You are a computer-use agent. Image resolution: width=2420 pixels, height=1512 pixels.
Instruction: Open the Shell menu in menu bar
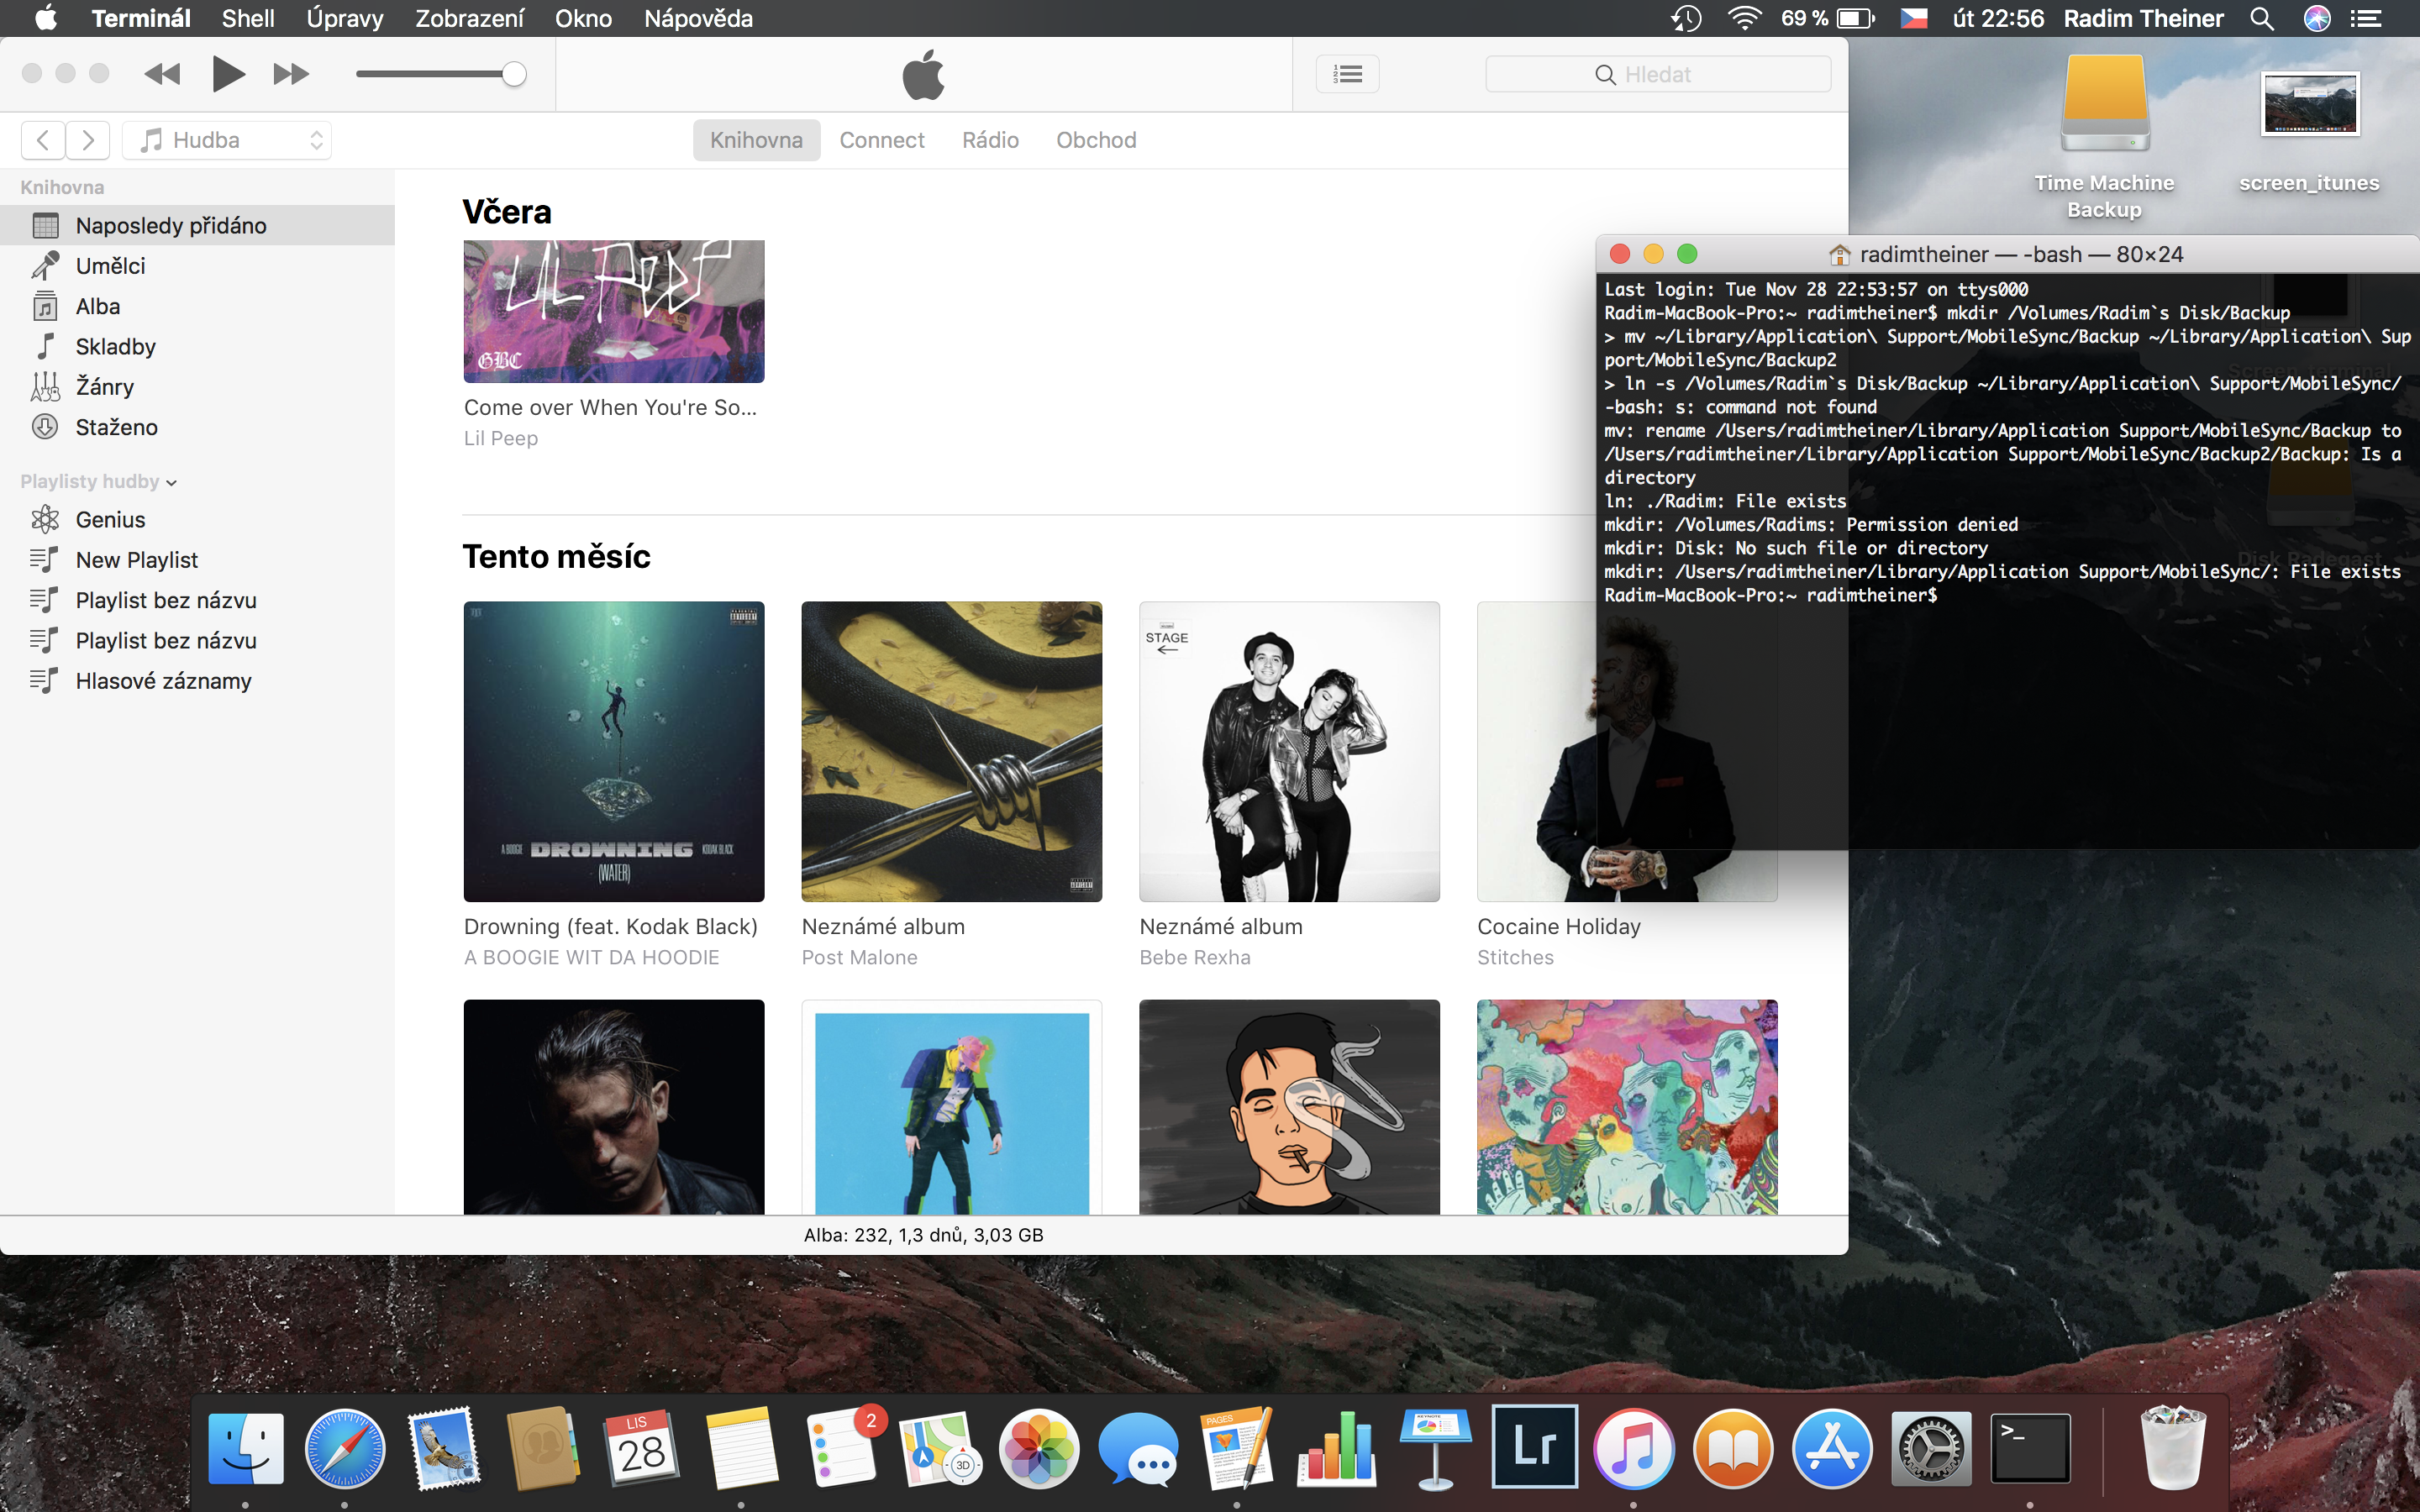(248, 18)
